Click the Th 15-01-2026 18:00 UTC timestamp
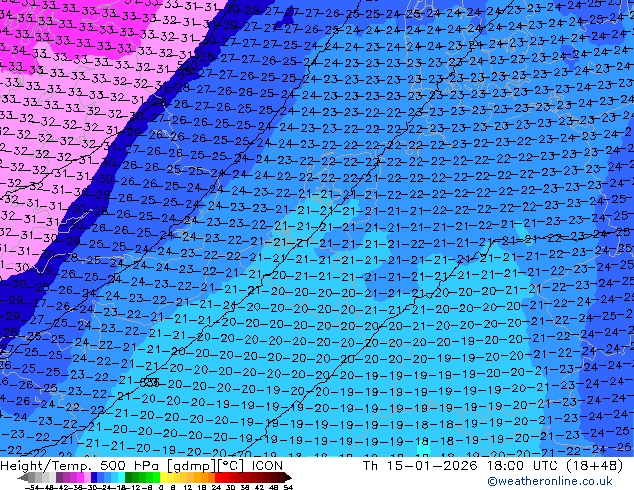This screenshot has height=490, width=634. click(x=492, y=465)
